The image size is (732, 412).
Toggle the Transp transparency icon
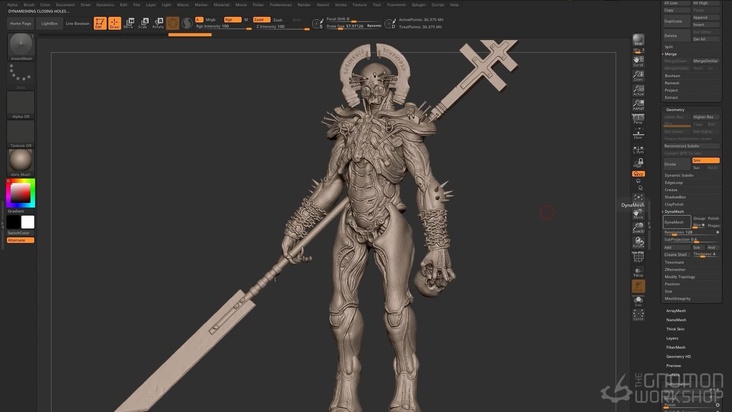638,272
